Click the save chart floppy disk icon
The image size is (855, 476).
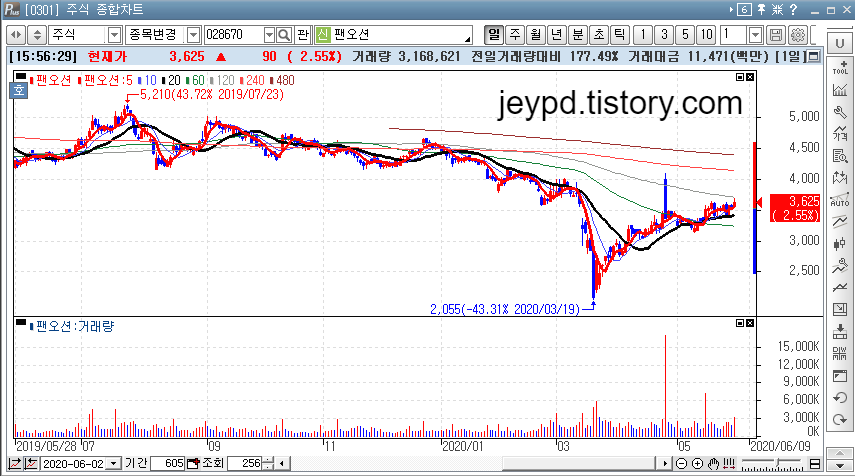775,35
